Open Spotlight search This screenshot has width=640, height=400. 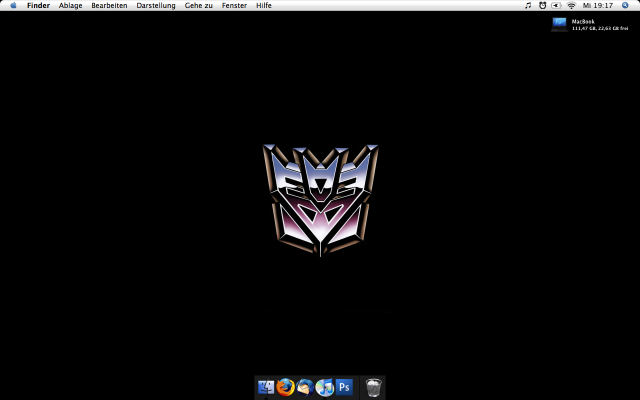click(x=625, y=5)
